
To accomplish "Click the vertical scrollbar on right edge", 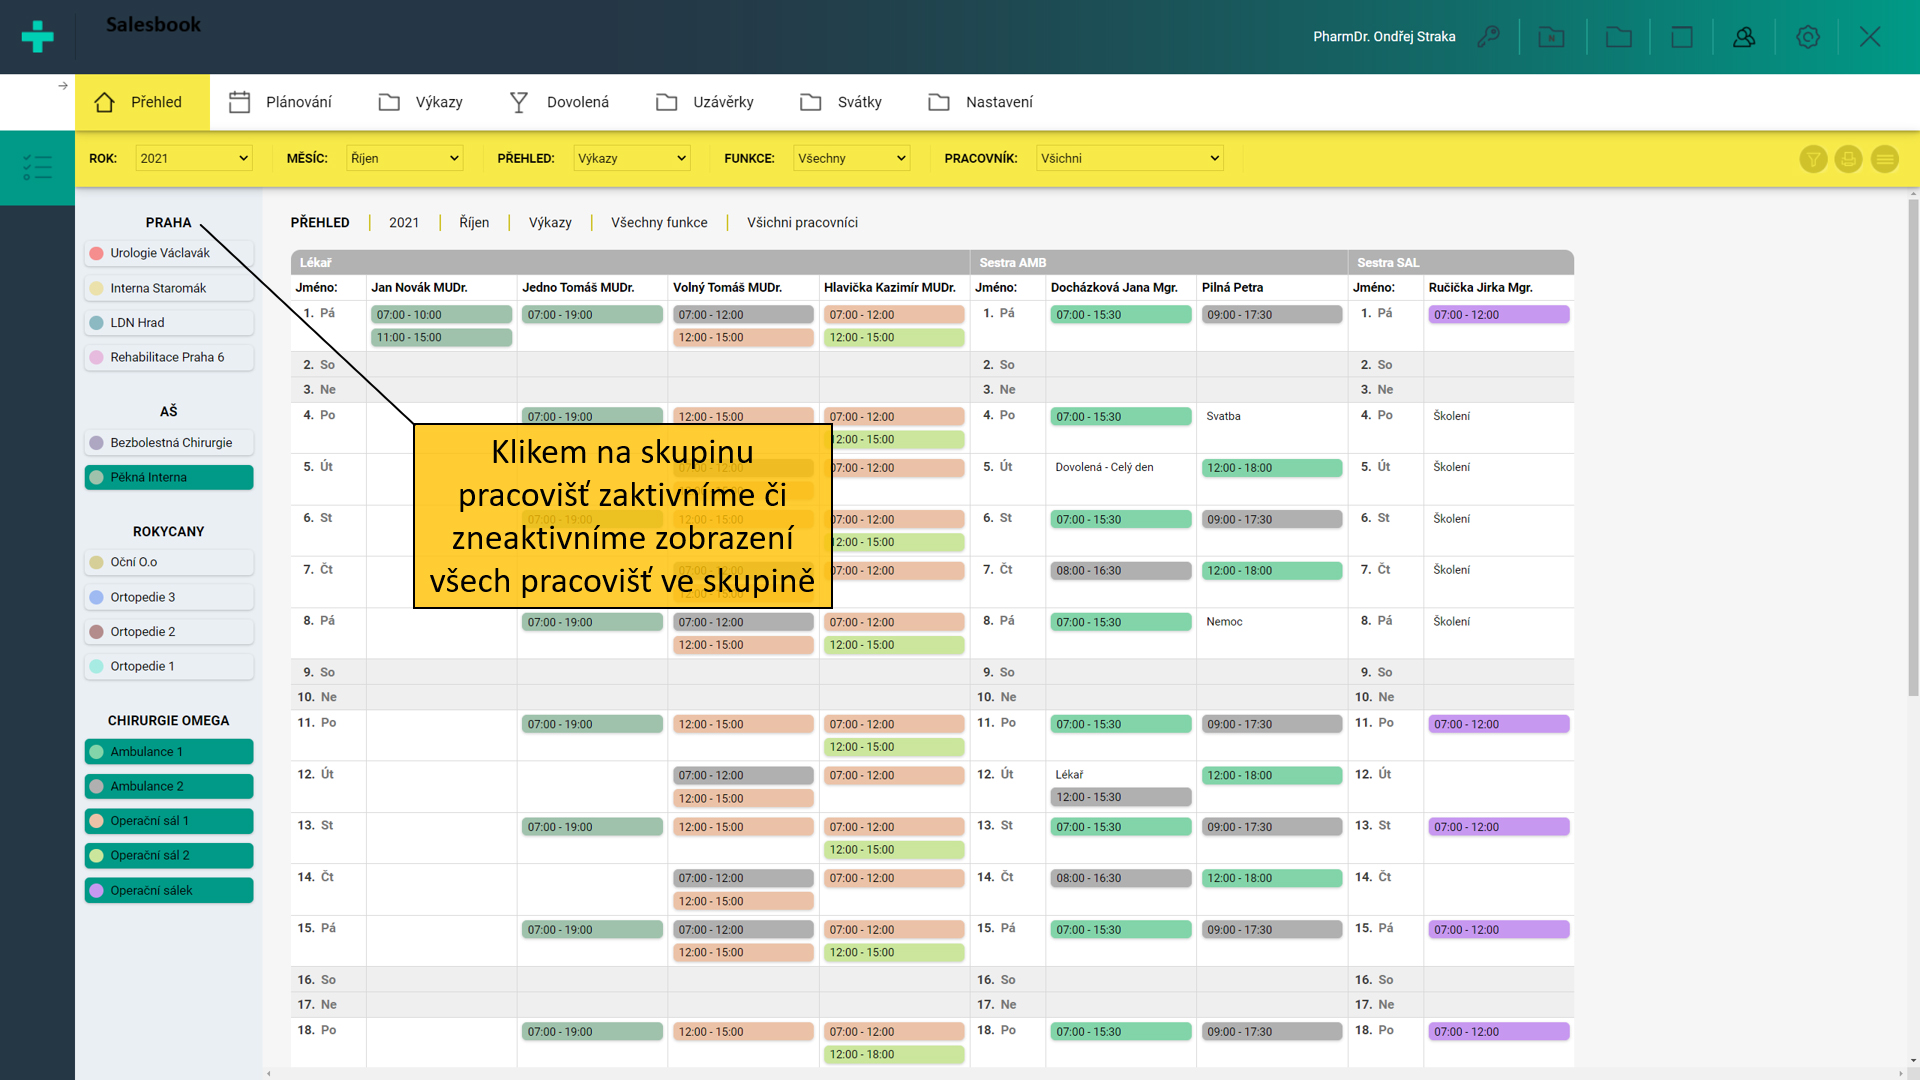I will pos(1912,445).
